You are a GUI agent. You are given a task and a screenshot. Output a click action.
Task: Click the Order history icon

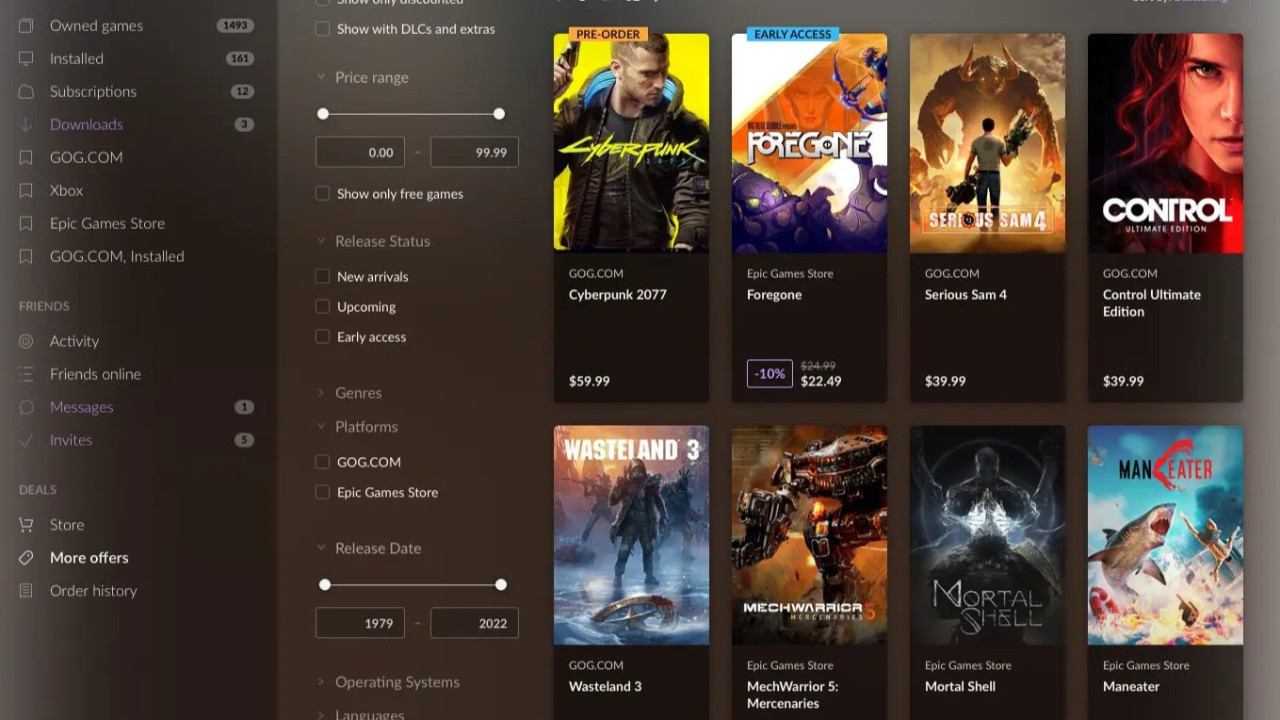[x=27, y=590]
